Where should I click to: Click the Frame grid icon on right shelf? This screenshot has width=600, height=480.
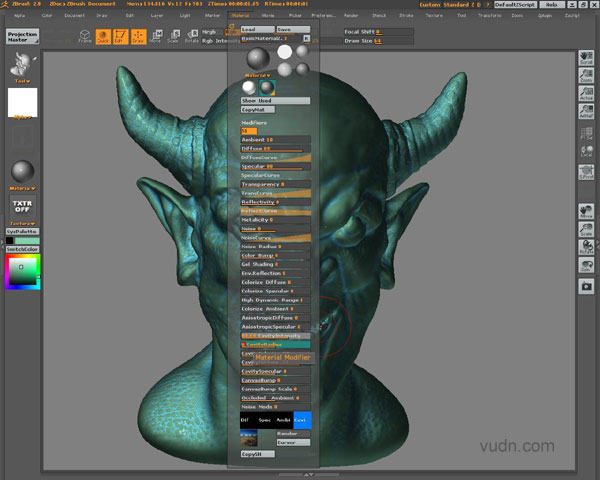pos(586,134)
